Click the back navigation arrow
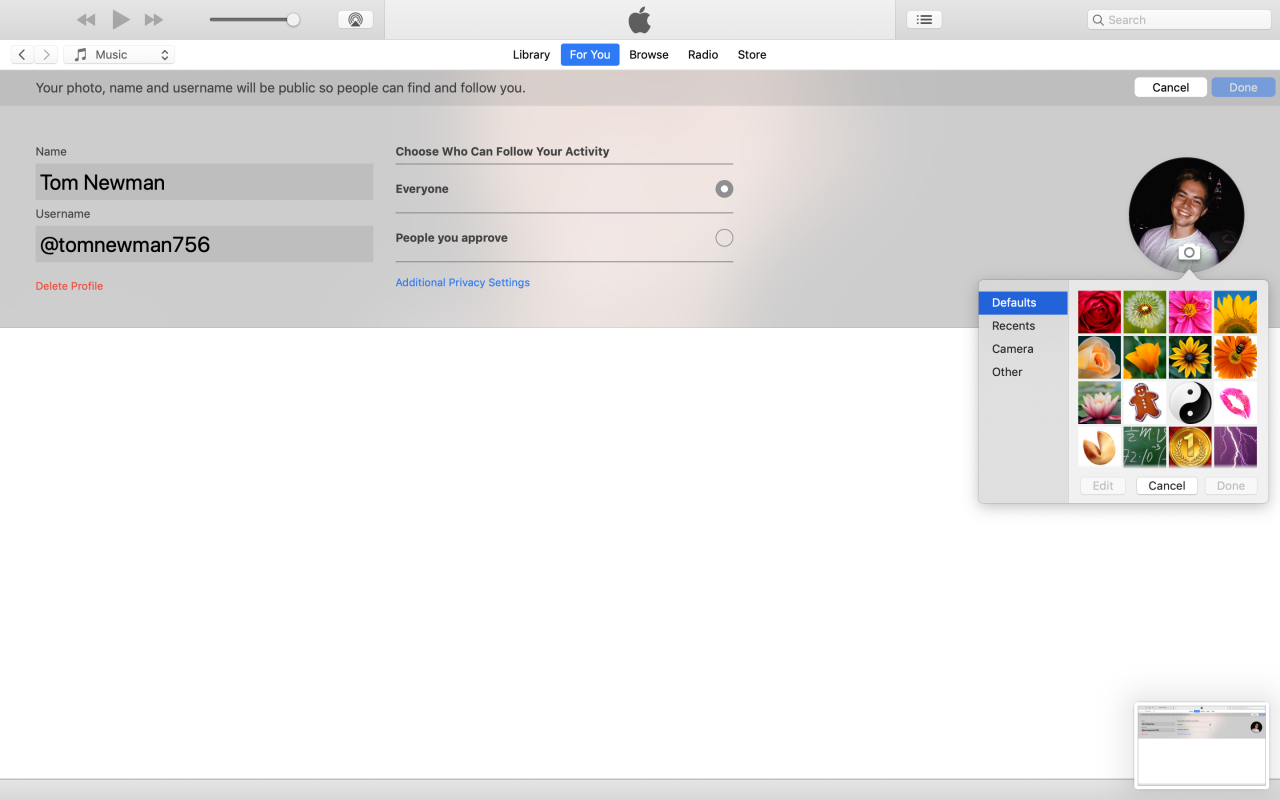The image size is (1280, 800). click(x=22, y=54)
